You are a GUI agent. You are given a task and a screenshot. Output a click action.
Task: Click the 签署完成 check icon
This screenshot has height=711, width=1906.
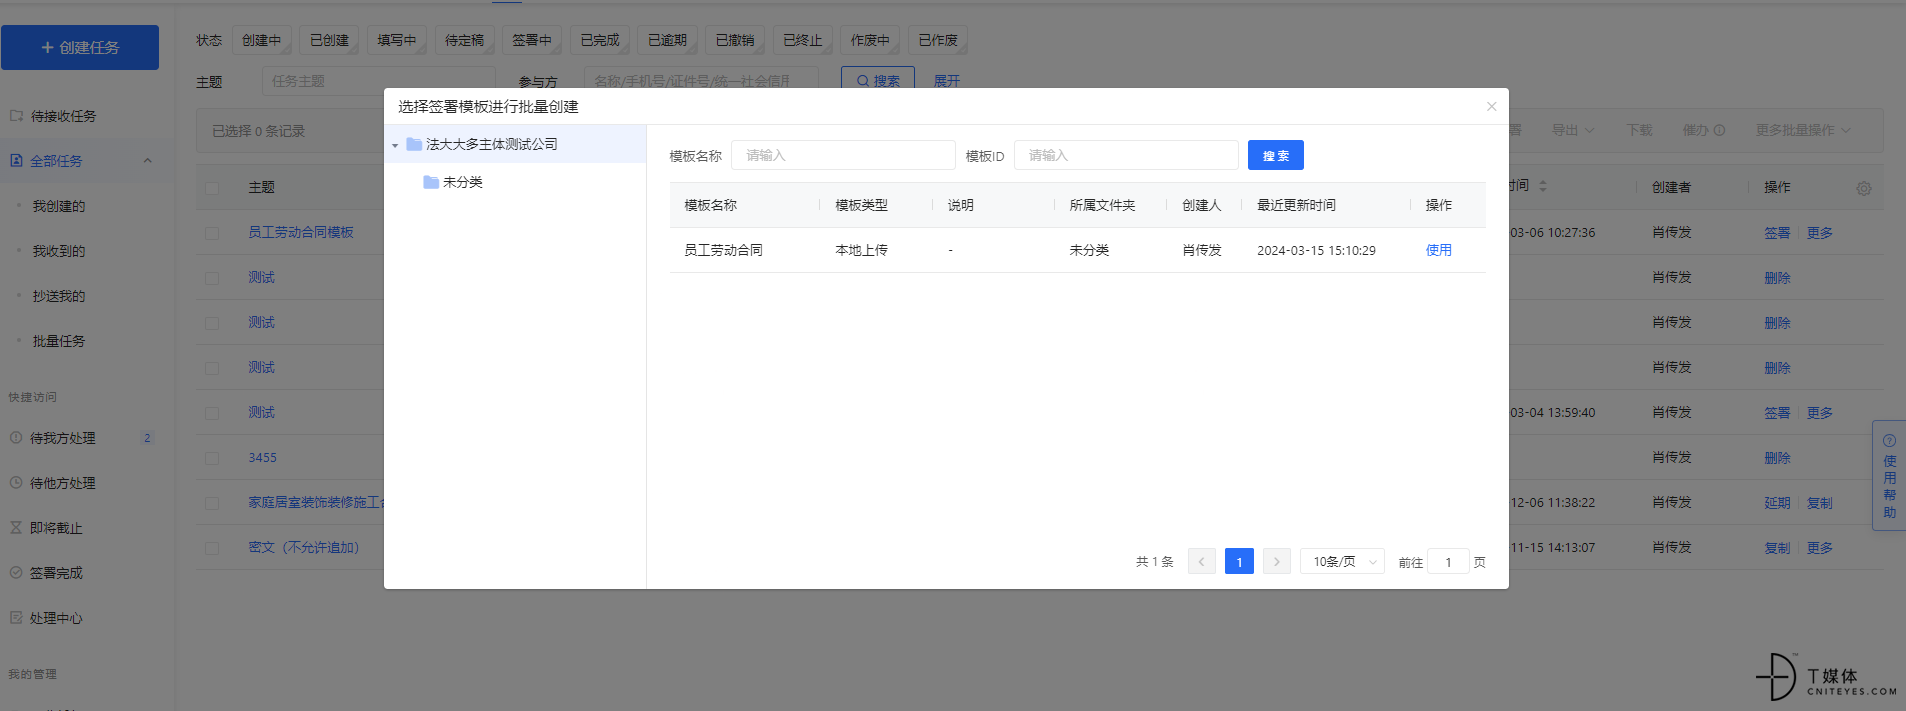point(16,572)
